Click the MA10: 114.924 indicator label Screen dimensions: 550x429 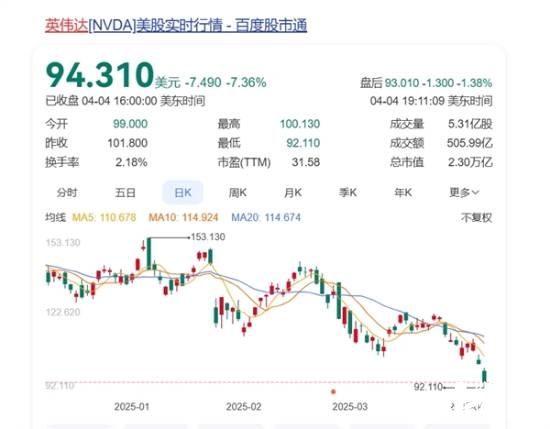[183, 217]
